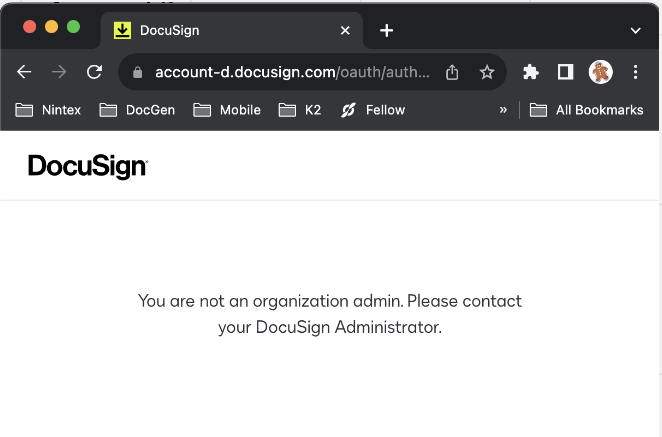
Task: Click the address bar URL
Action: click(292, 72)
